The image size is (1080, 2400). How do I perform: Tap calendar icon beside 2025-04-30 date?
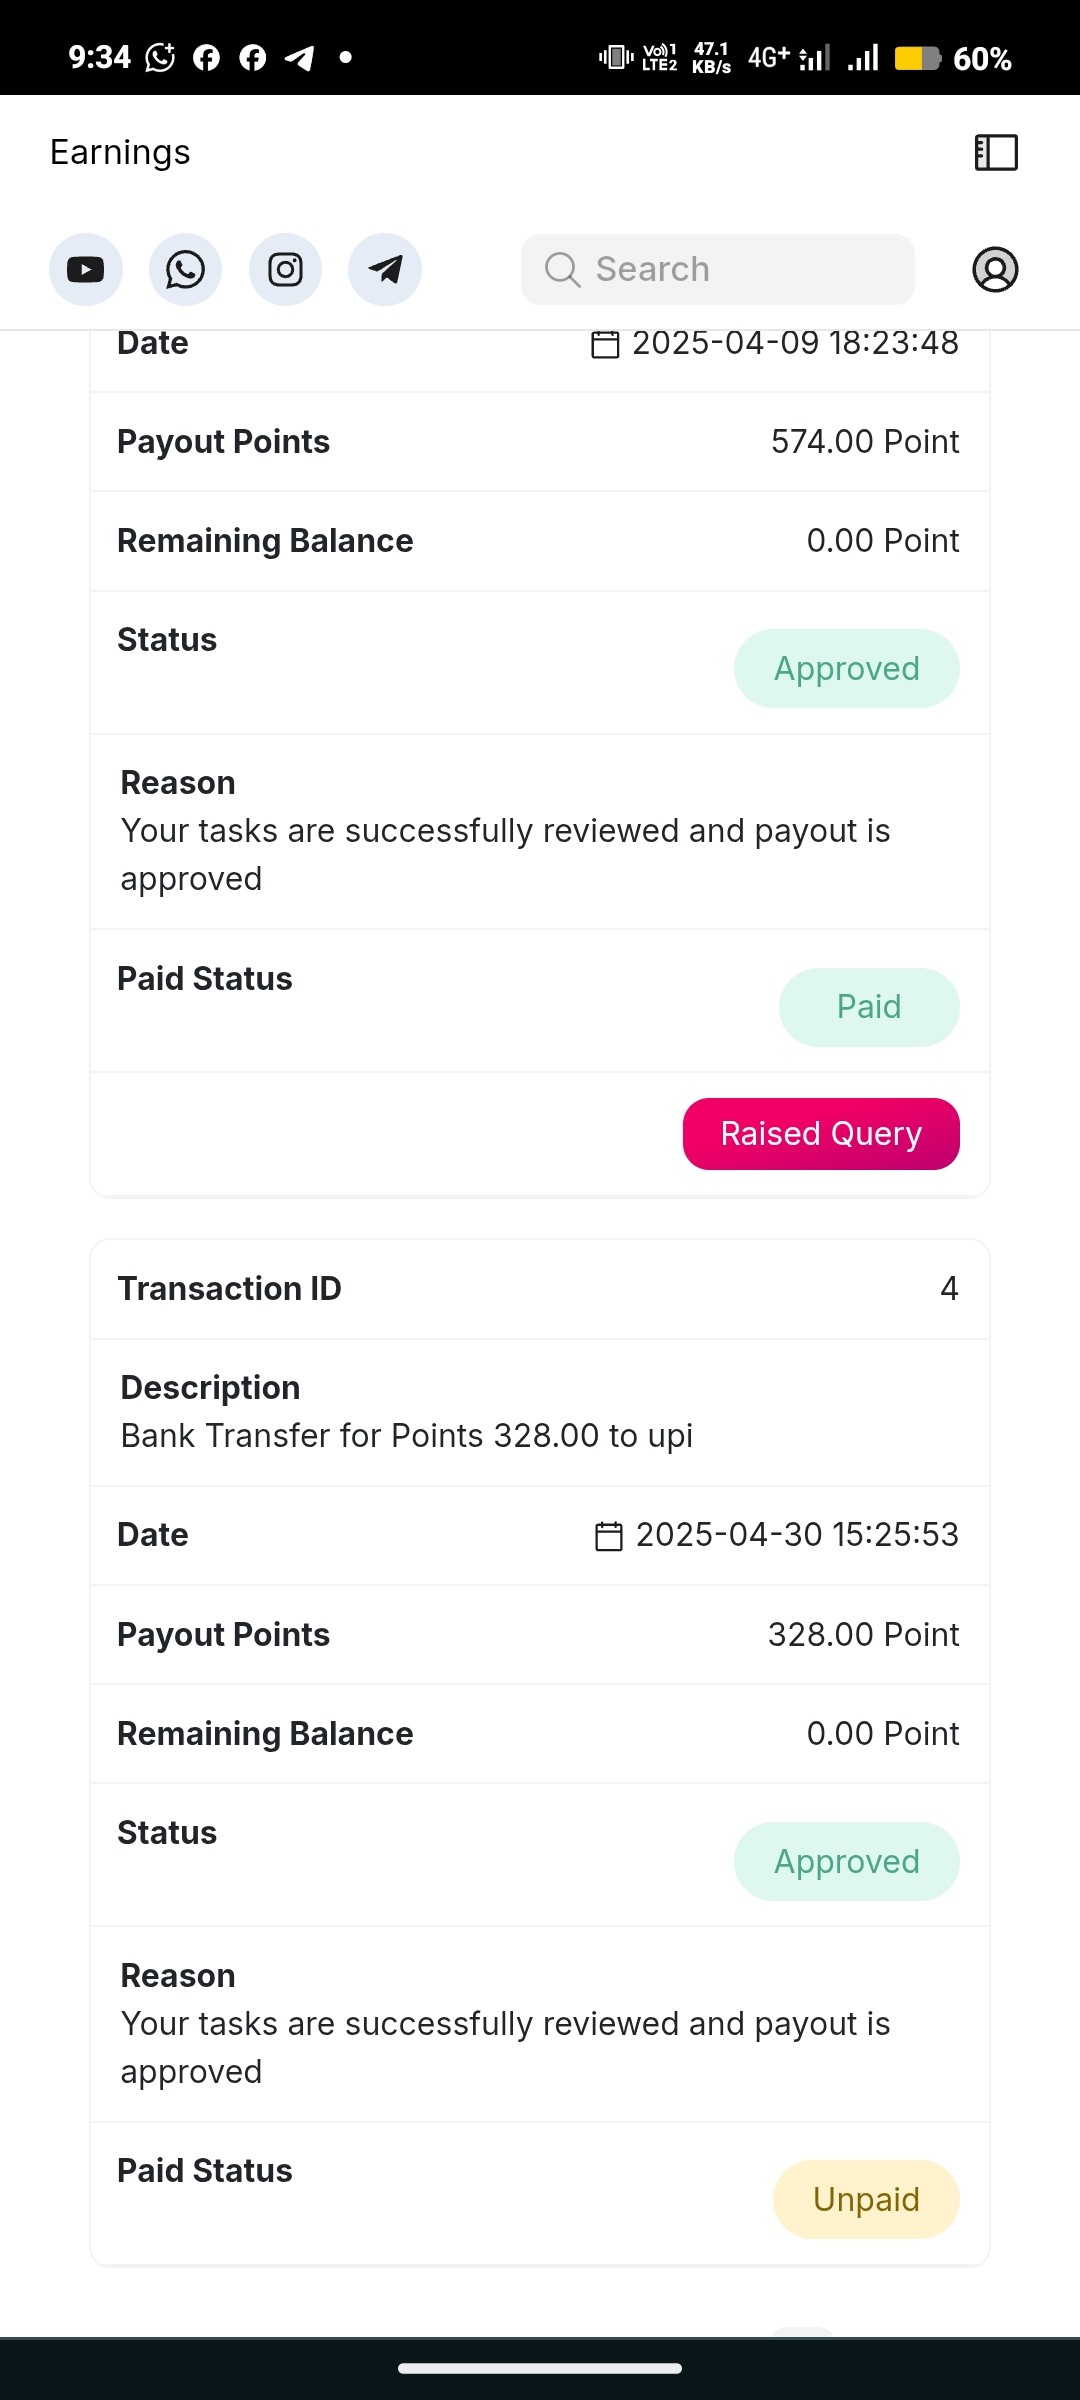(608, 1536)
